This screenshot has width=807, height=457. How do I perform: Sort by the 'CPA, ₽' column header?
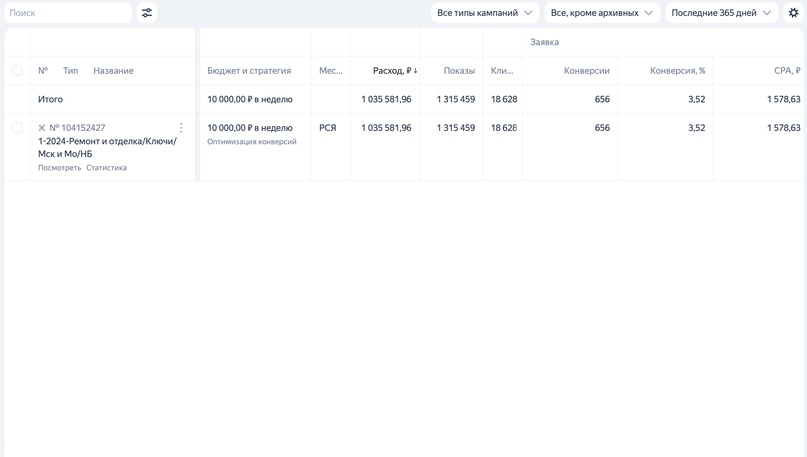(787, 71)
